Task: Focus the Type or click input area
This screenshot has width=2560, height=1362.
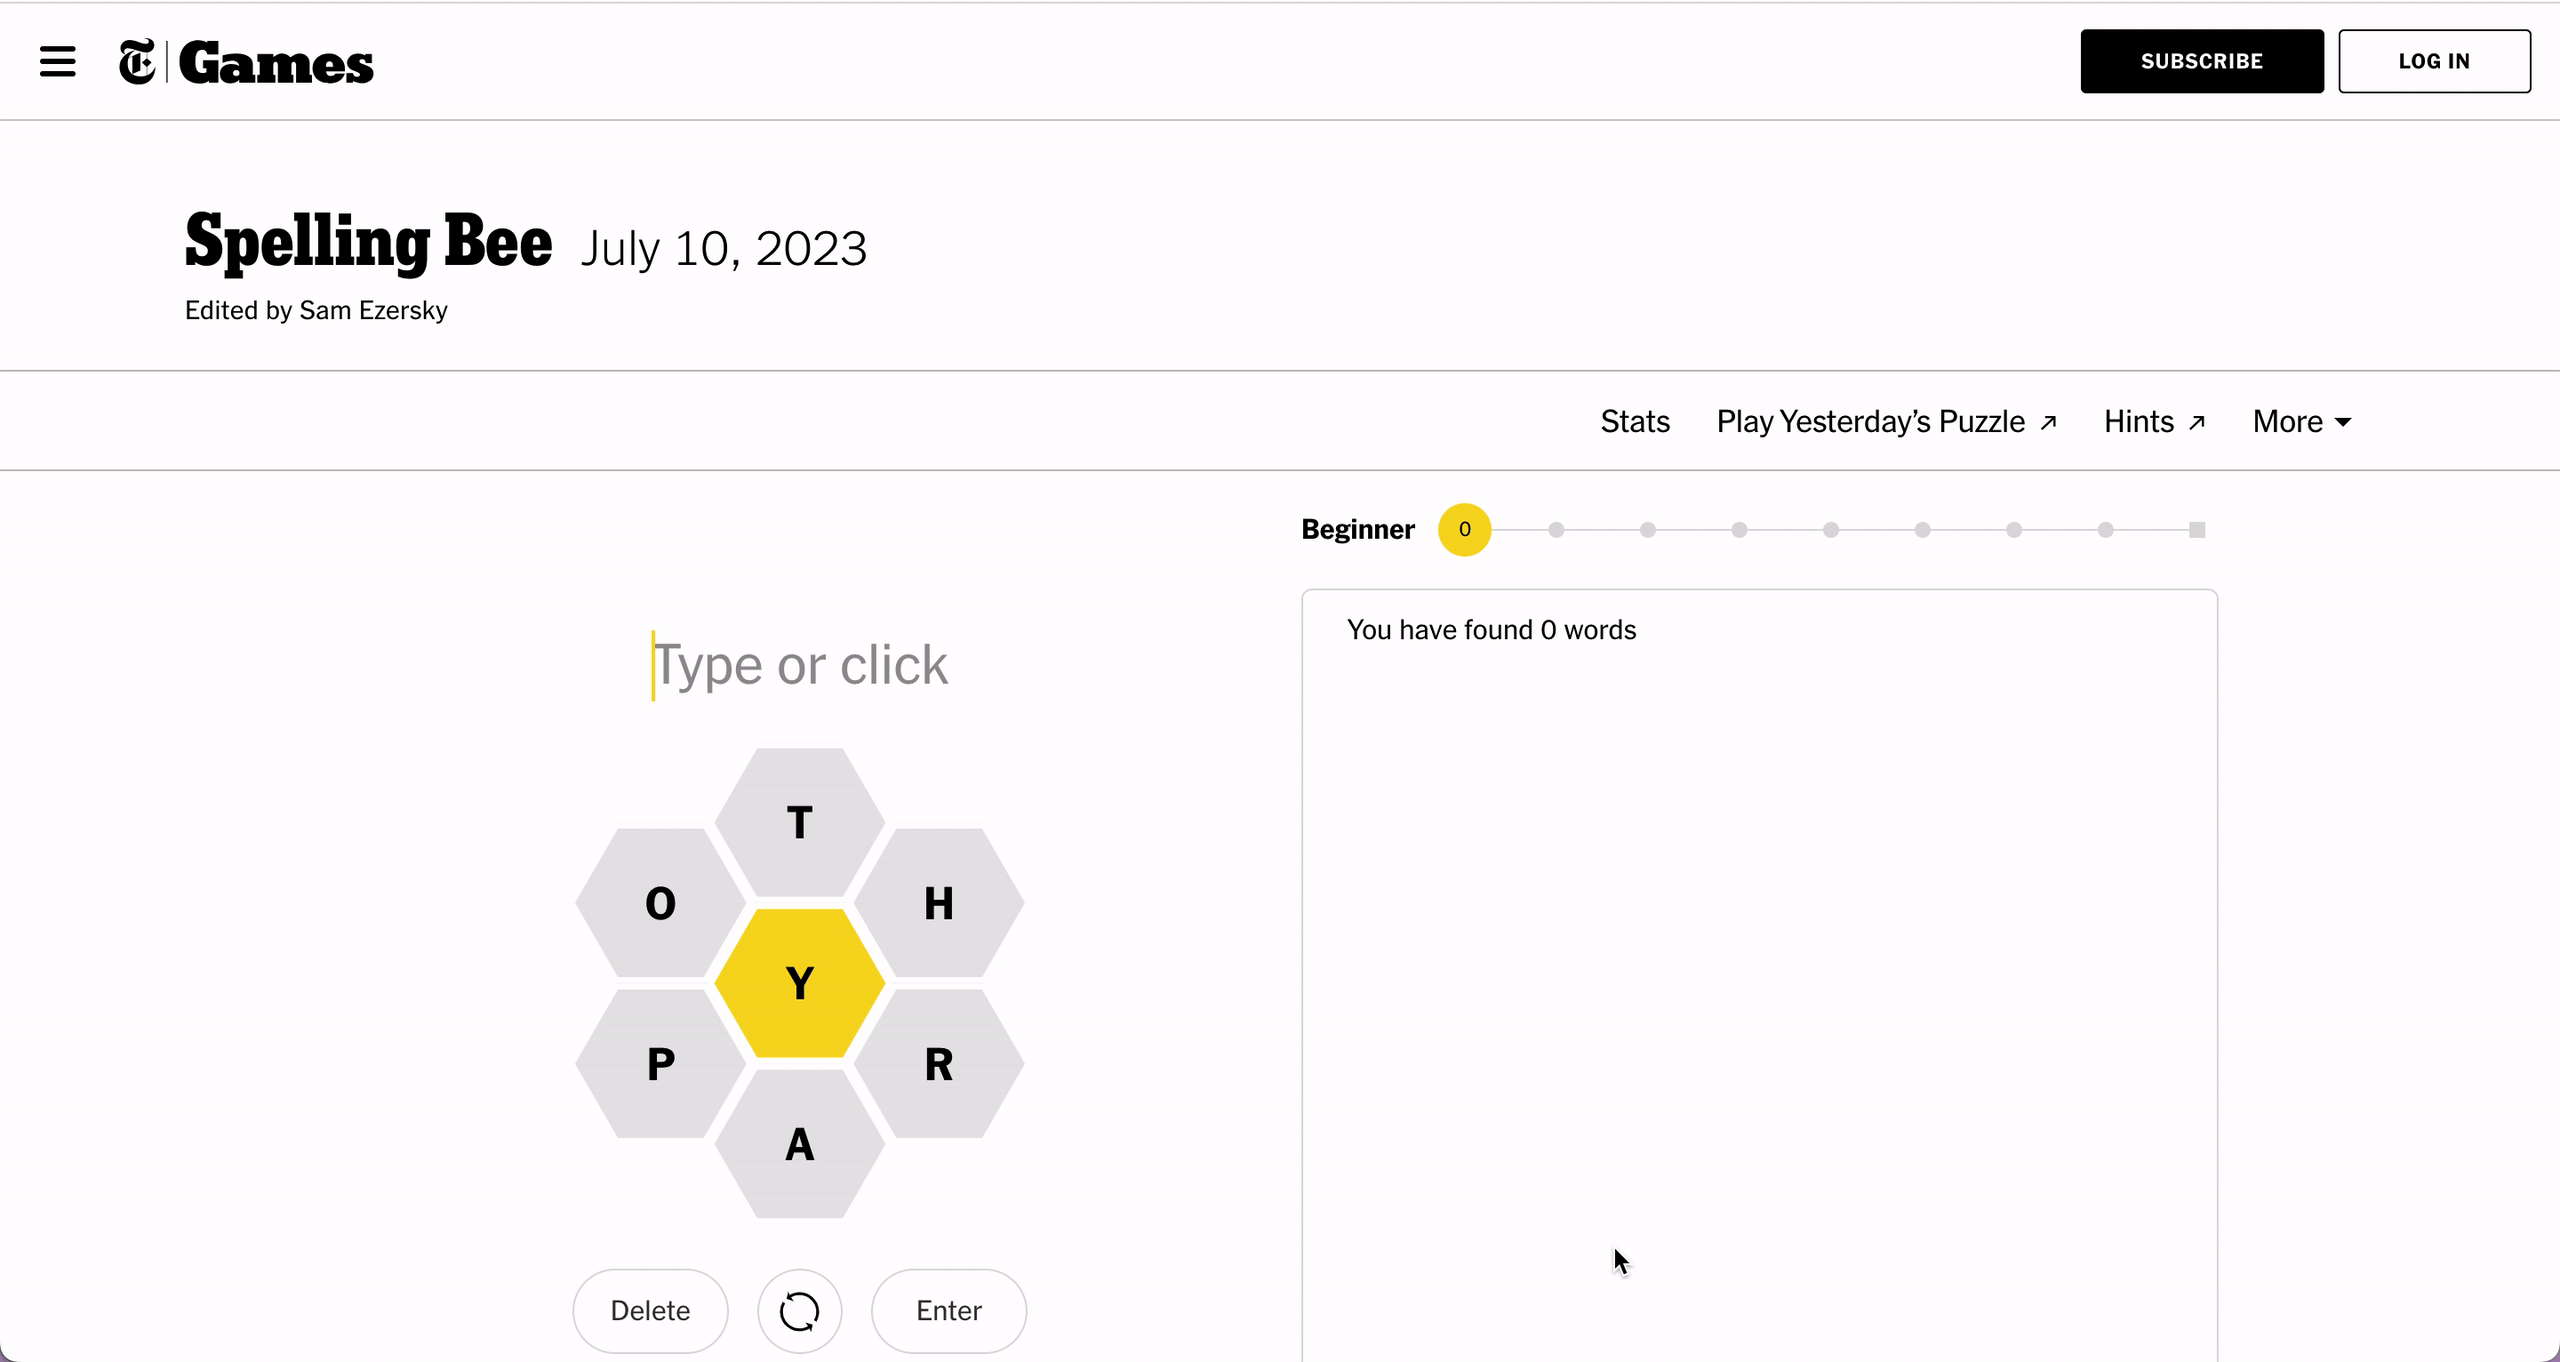Action: click(799, 666)
